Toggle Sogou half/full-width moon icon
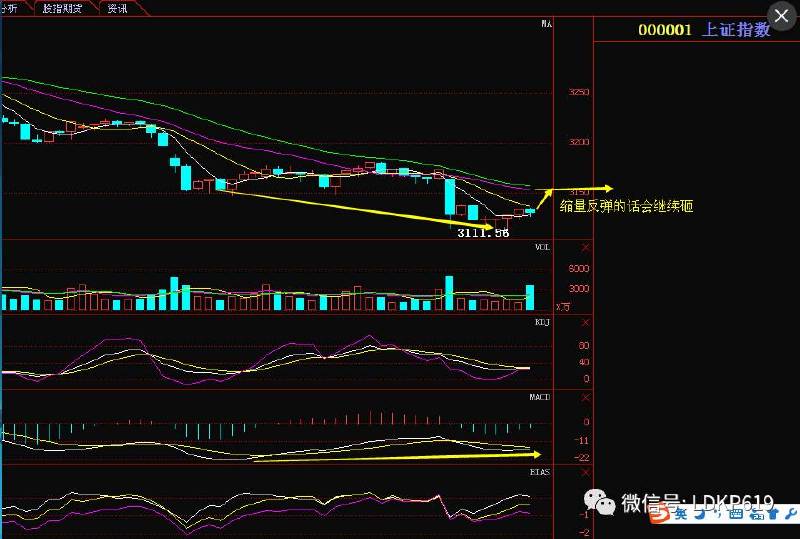800x539 pixels. (x=698, y=514)
